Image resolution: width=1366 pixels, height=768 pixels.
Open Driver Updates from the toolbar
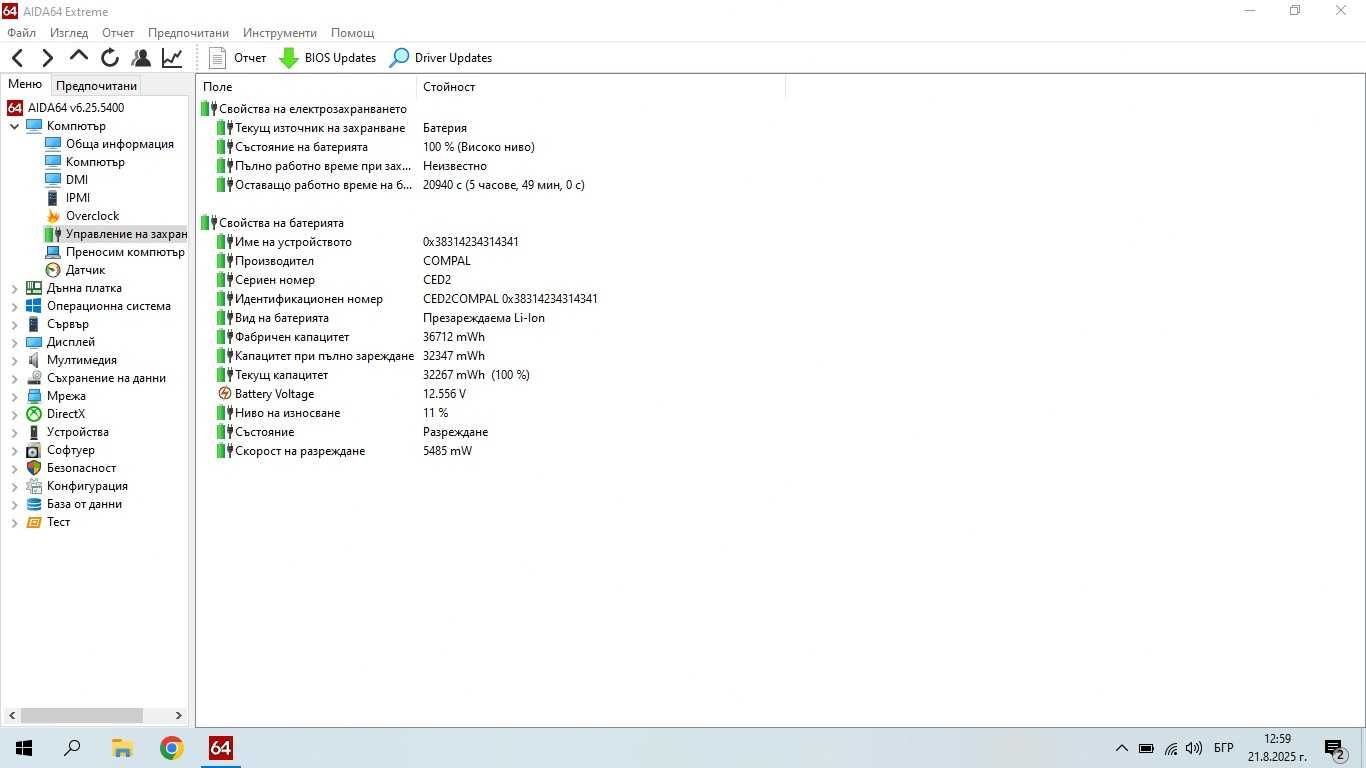441,58
